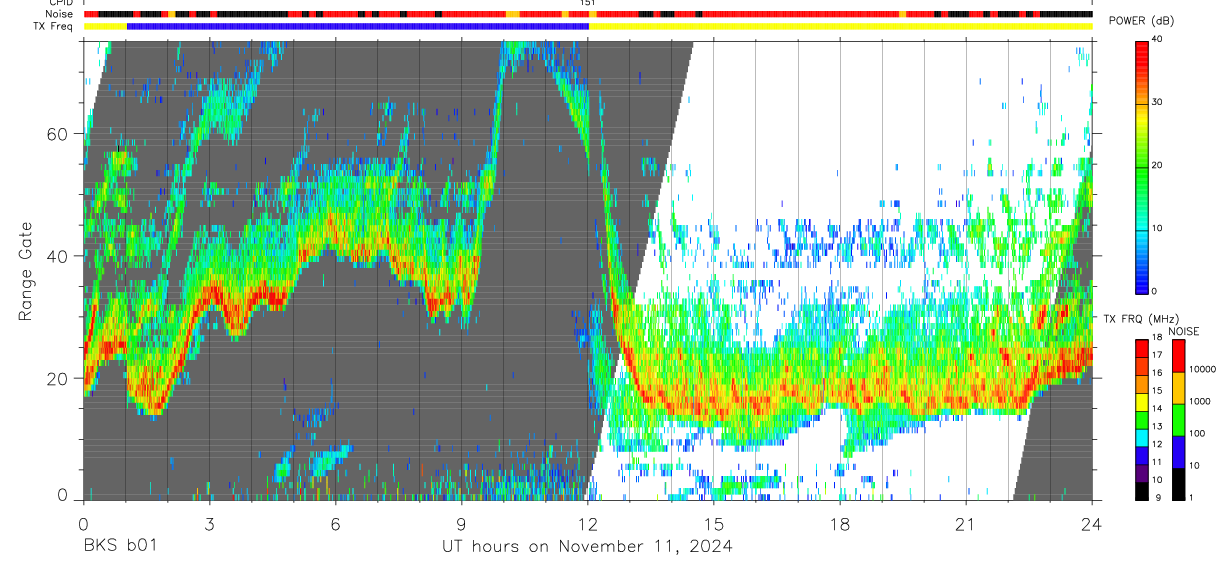Pick the blue segment of NOISE color bar
Viewport: 1228px width, 567px height.
point(1179,452)
